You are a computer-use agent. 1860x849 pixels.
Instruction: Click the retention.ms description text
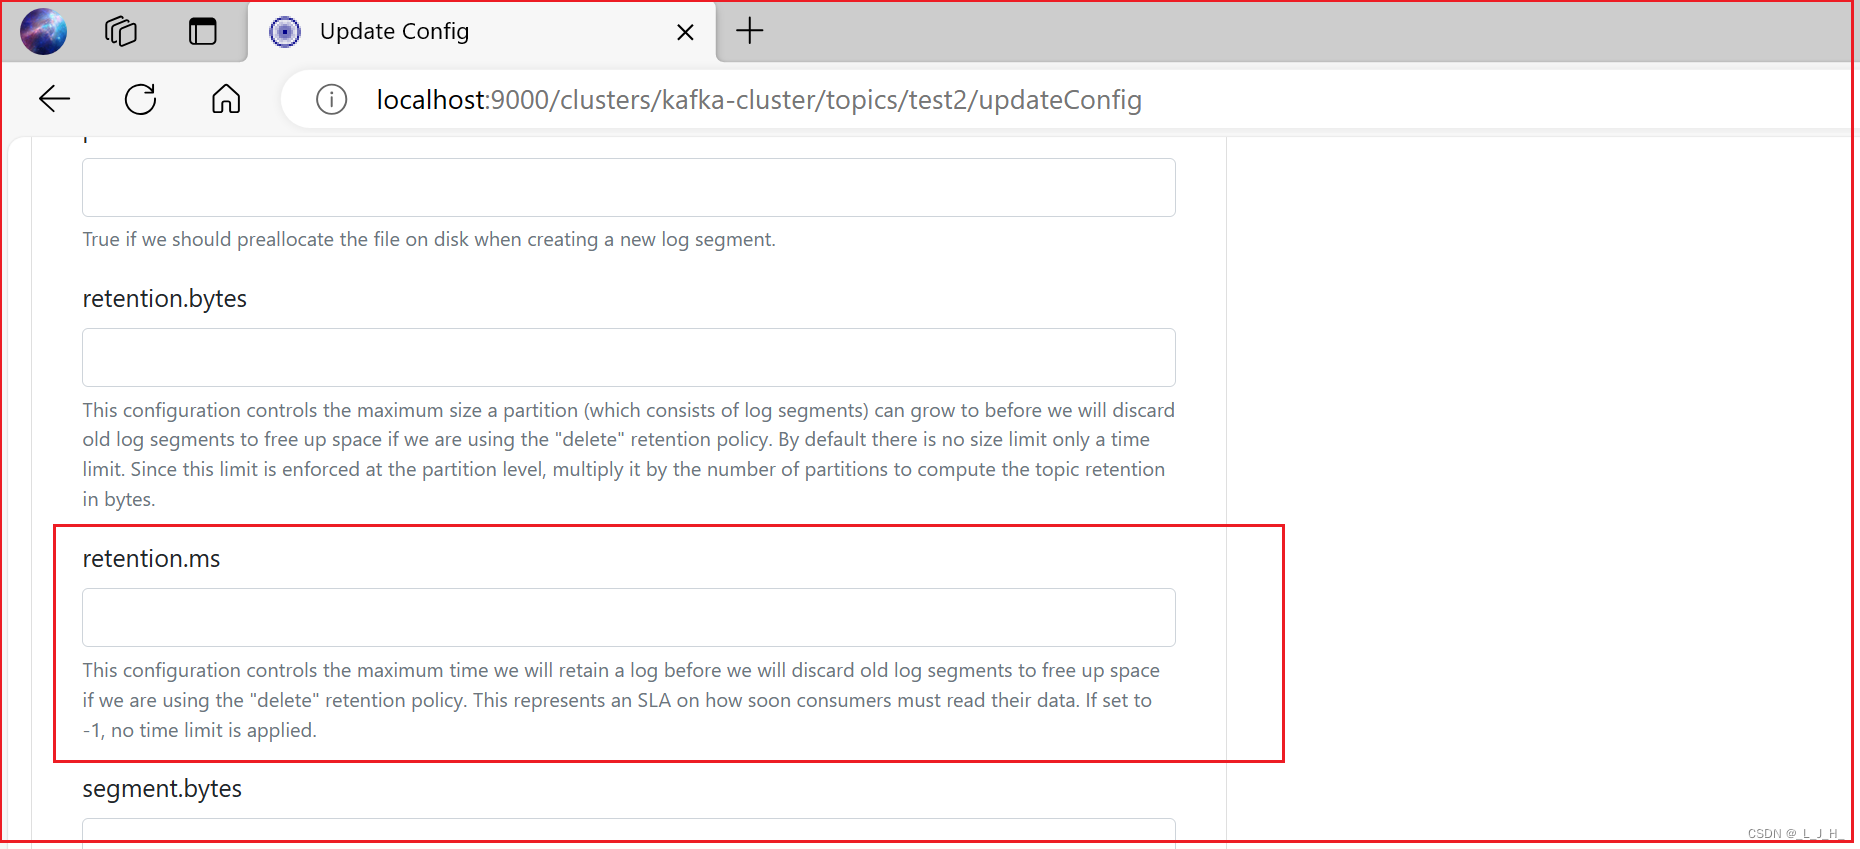621,700
